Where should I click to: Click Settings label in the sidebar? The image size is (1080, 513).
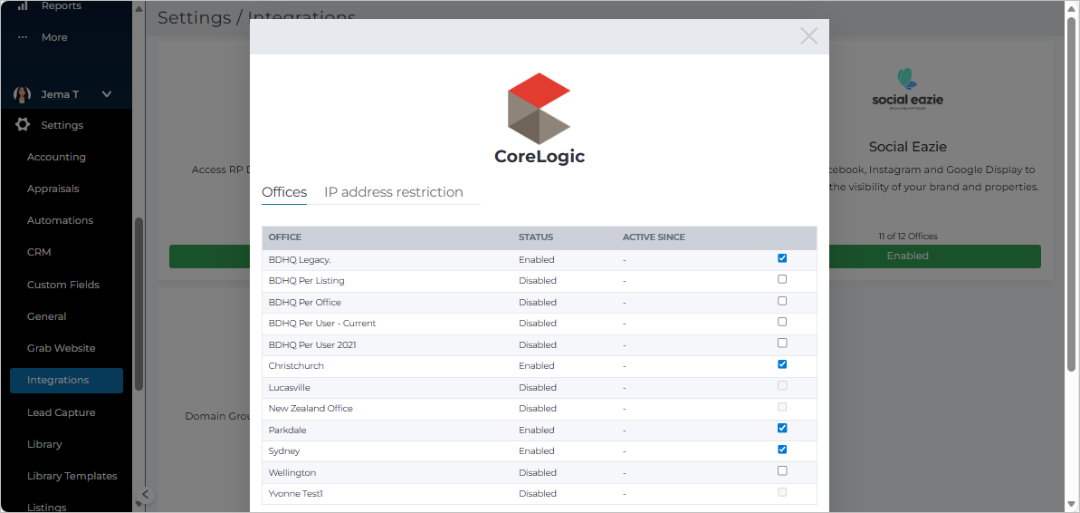click(62, 125)
